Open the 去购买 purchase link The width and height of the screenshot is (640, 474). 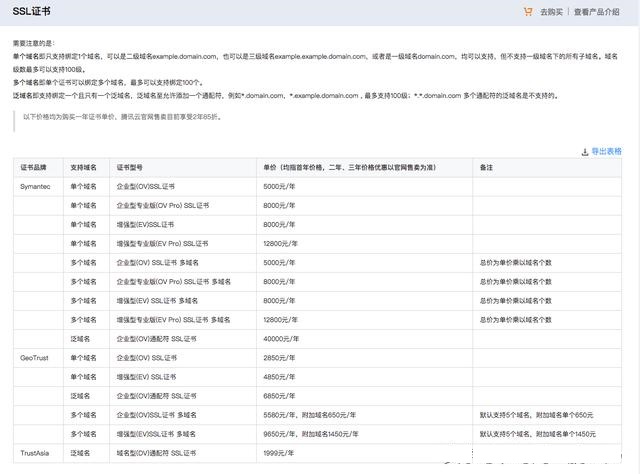point(552,12)
